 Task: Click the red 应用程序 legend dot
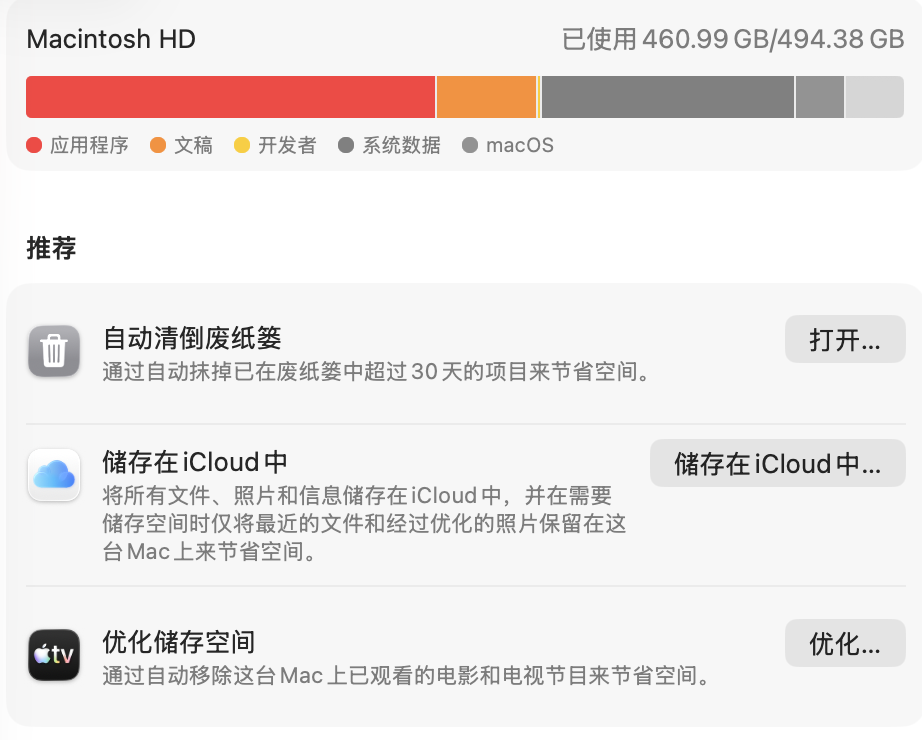(34, 145)
